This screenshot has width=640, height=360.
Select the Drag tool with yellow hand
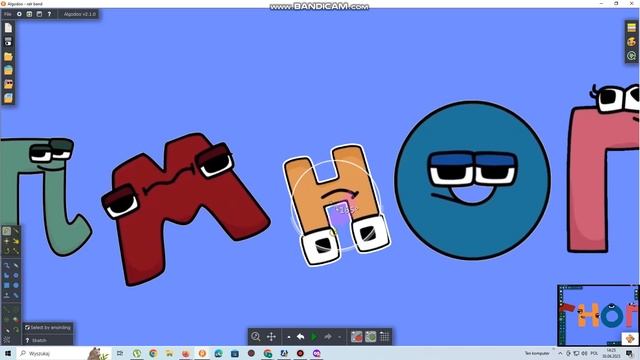point(16,241)
